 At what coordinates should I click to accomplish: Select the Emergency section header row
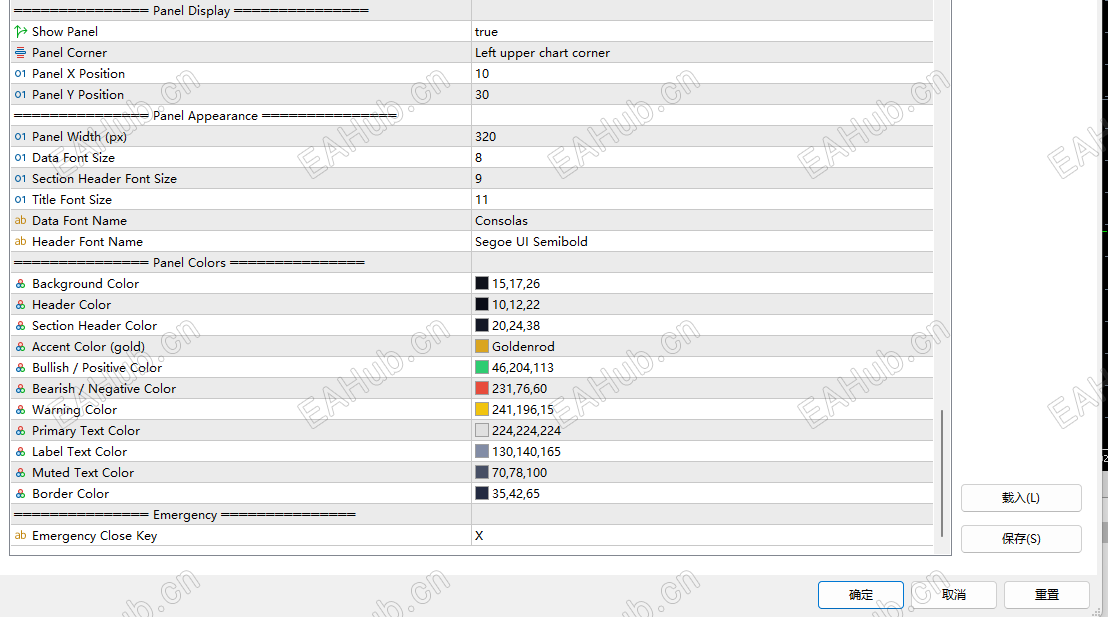pyautogui.click(x=472, y=515)
